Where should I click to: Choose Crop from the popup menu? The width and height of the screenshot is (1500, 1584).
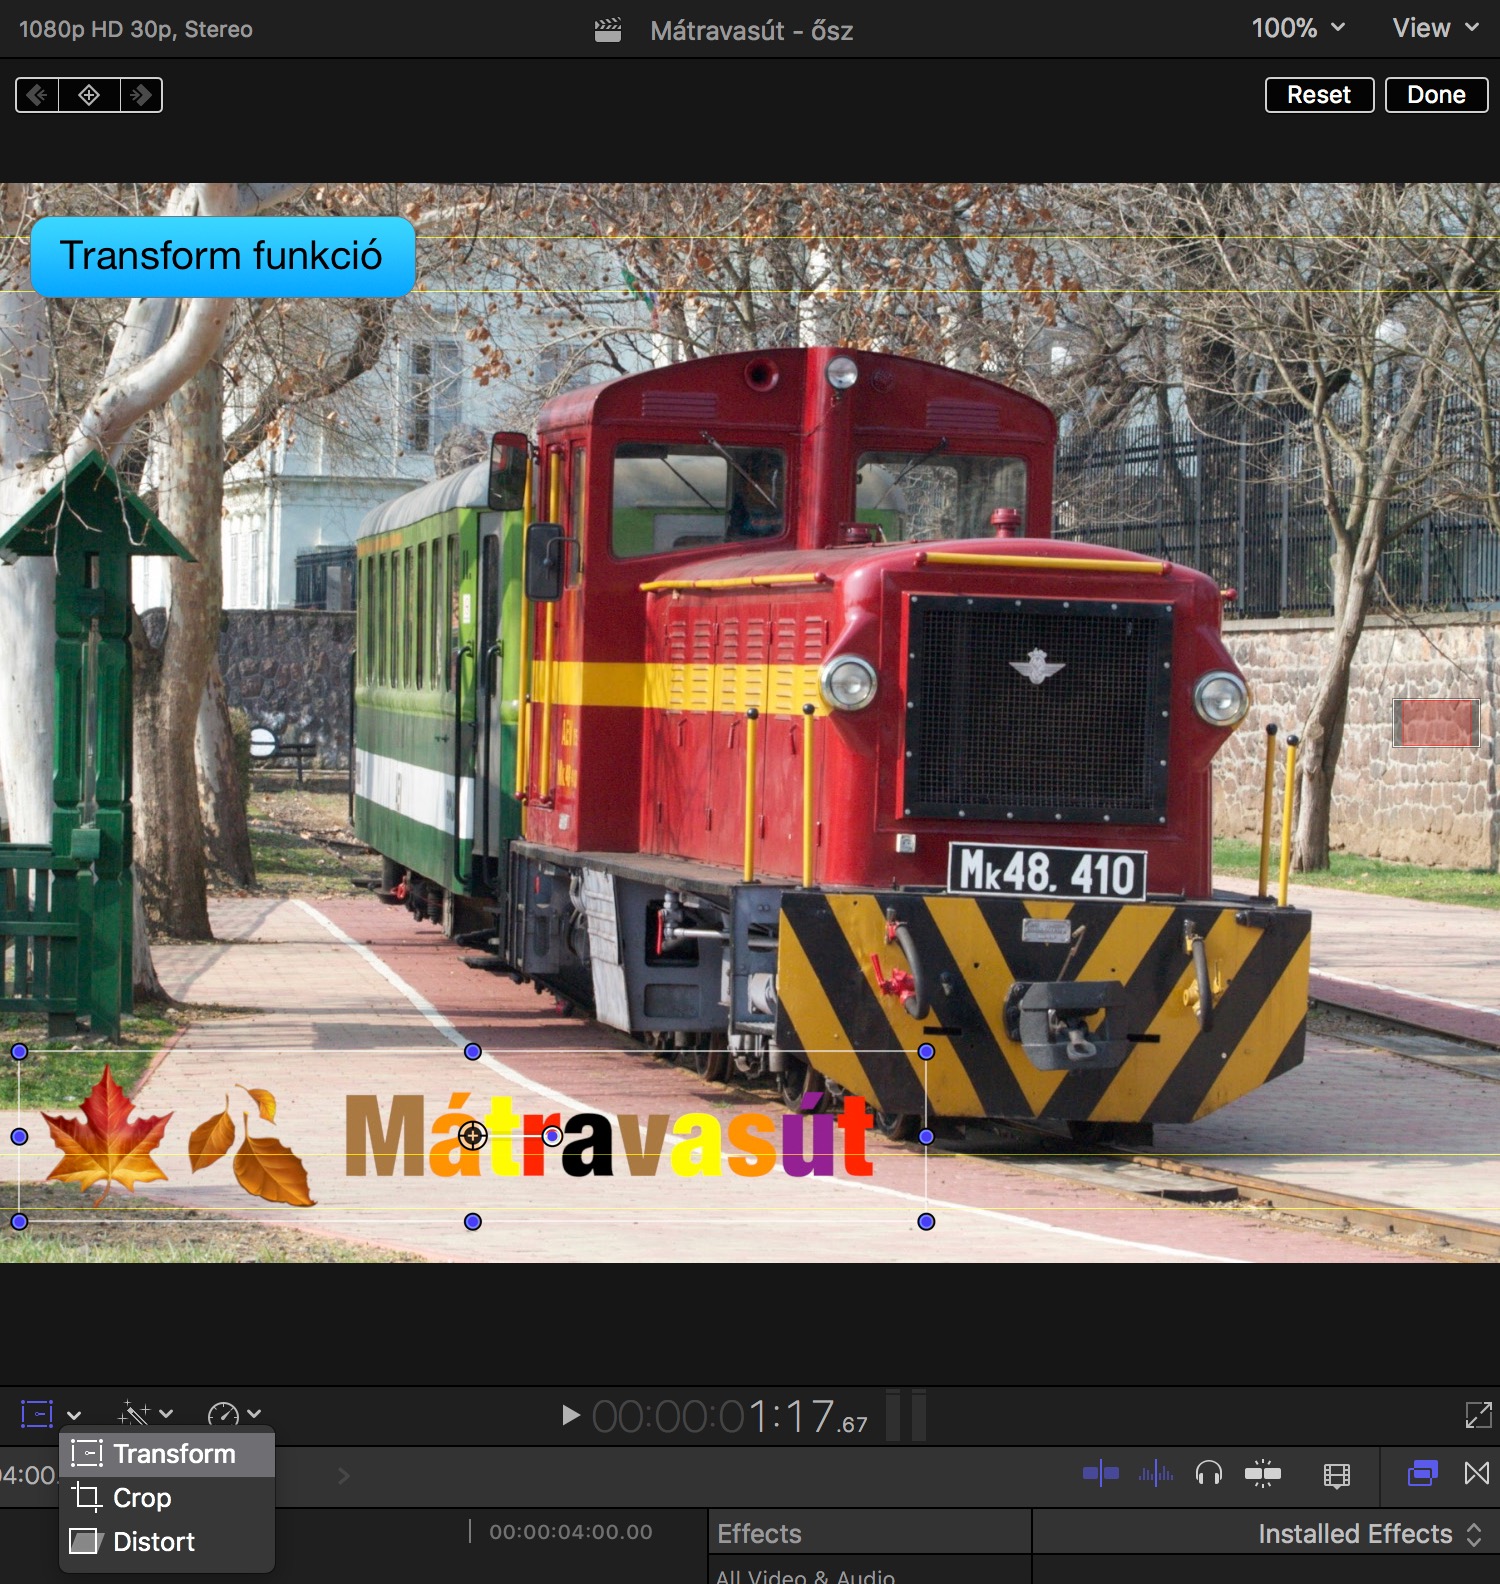point(142,1498)
